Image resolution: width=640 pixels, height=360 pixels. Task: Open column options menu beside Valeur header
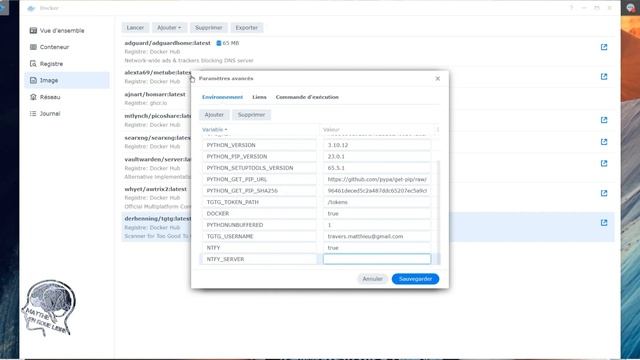tap(438, 130)
